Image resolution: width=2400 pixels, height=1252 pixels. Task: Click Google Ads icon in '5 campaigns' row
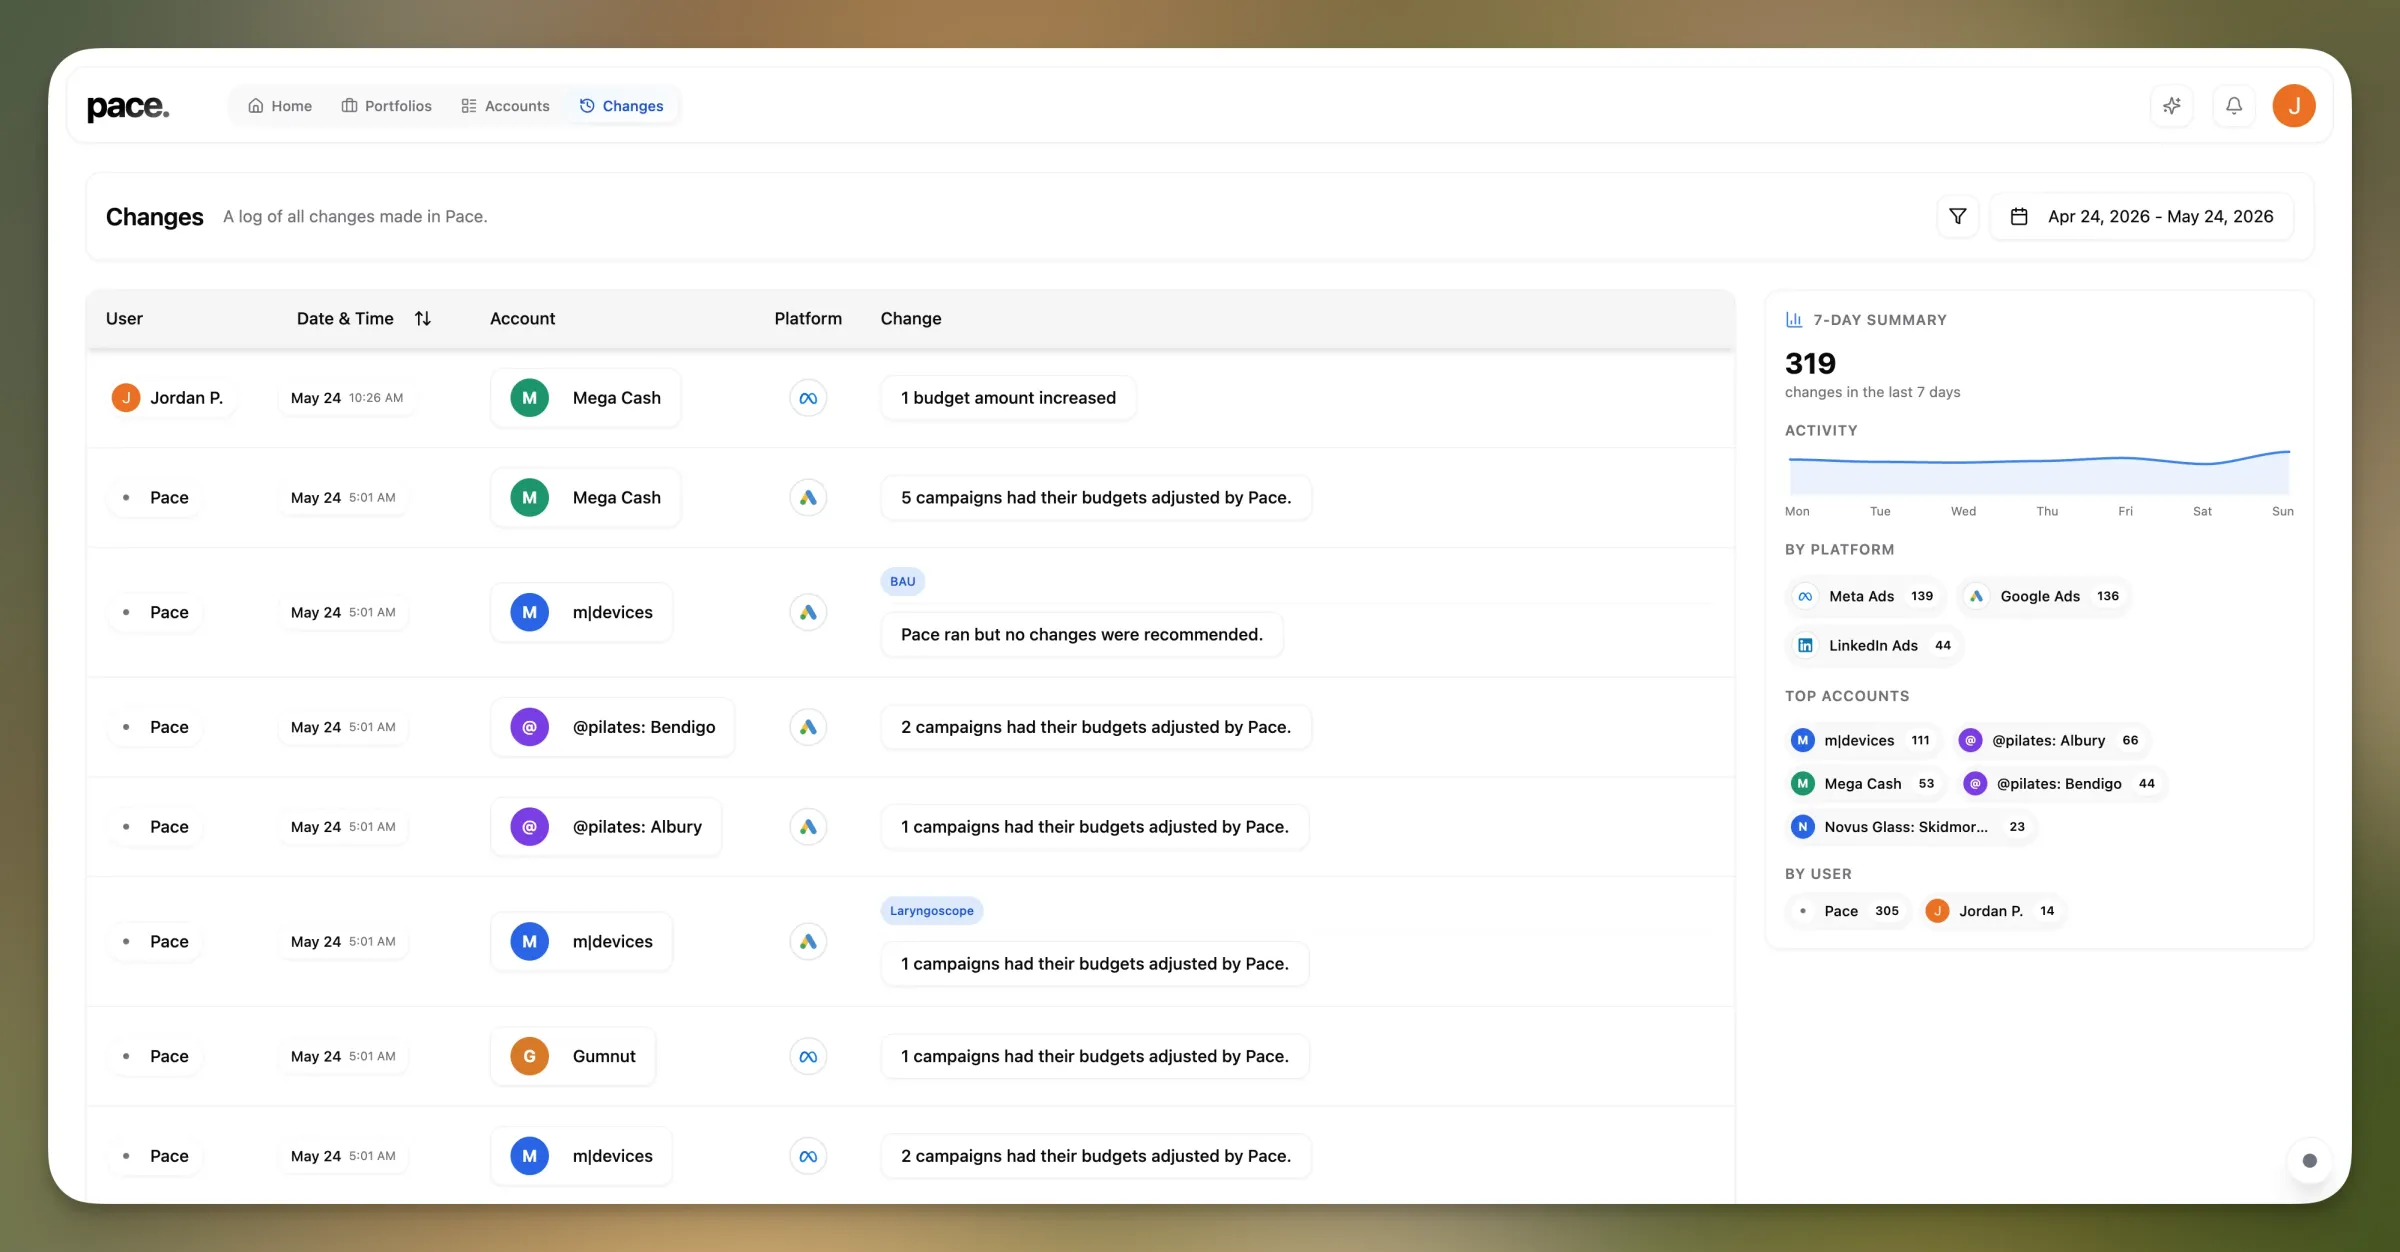pos(808,498)
